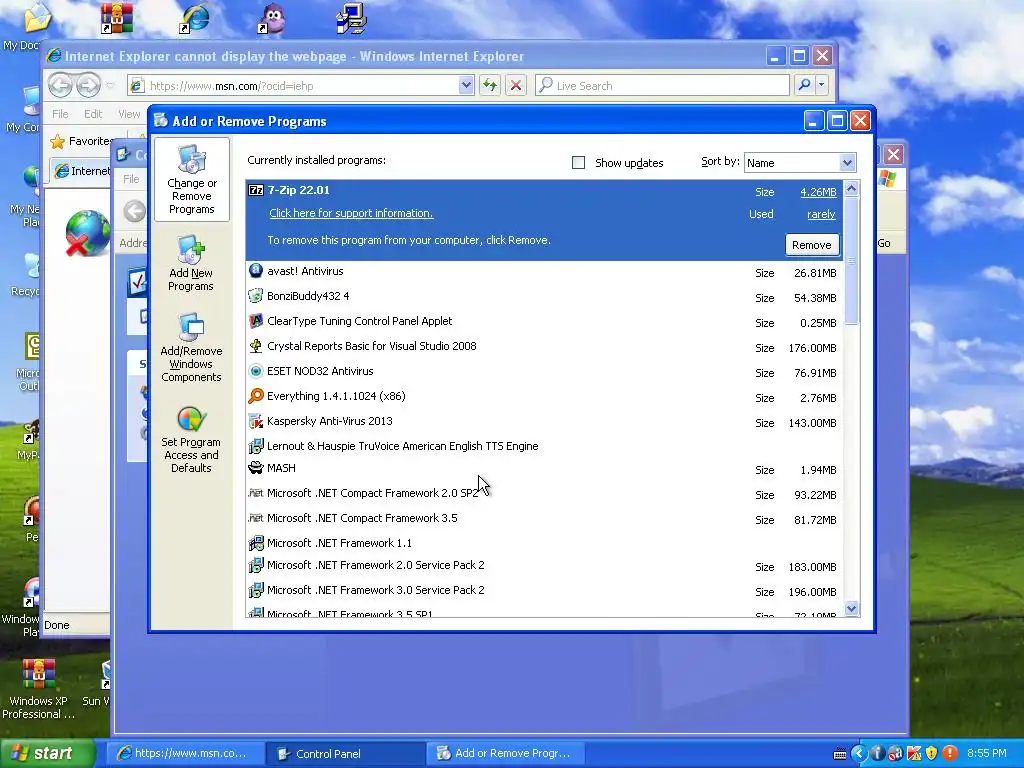Image resolution: width=1024 pixels, height=768 pixels.
Task: Click the msn.com address bar field
Action: [300, 85]
